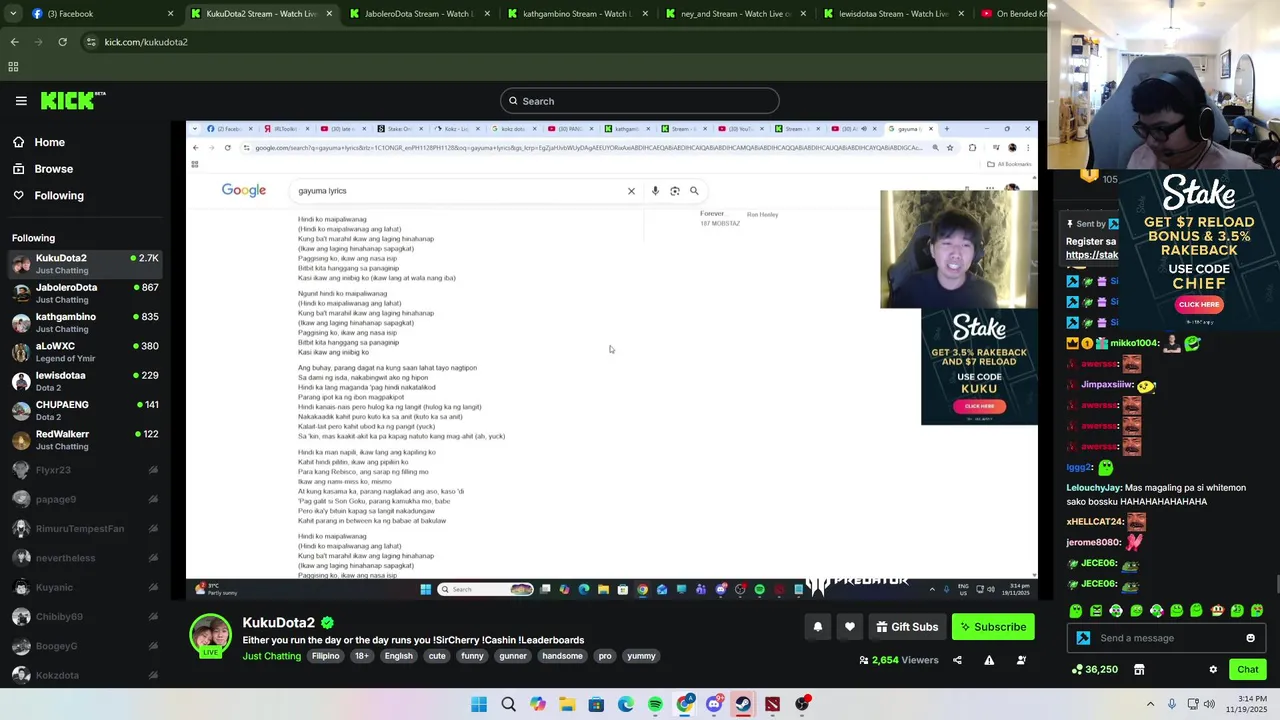Open kathgambino followed channel
This screenshot has width=1280, height=720.
pyautogui.click(x=85, y=322)
